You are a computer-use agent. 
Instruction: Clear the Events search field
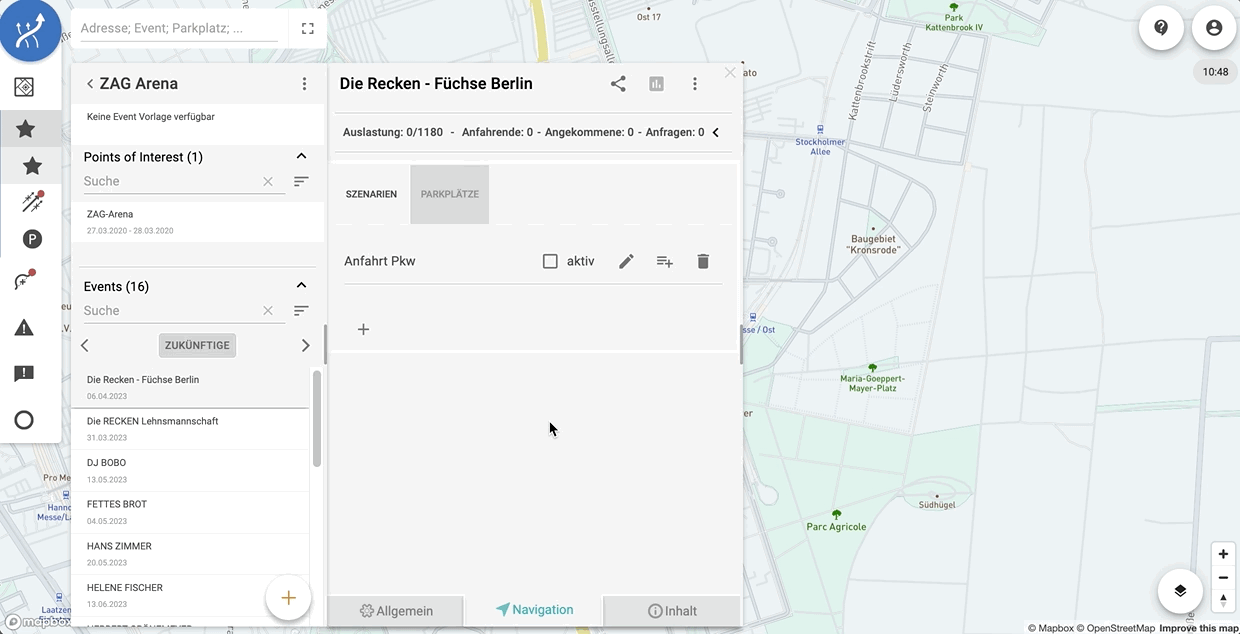pyautogui.click(x=268, y=311)
